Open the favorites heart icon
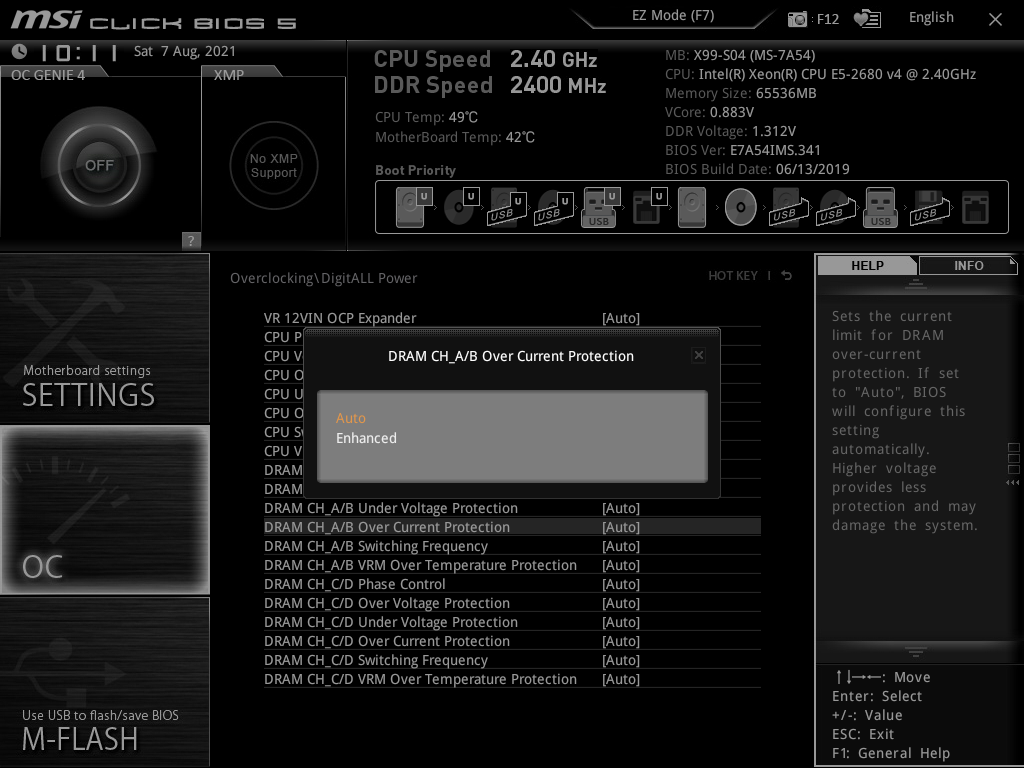Image resolution: width=1024 pixels, height=768 pixels. 867,19
